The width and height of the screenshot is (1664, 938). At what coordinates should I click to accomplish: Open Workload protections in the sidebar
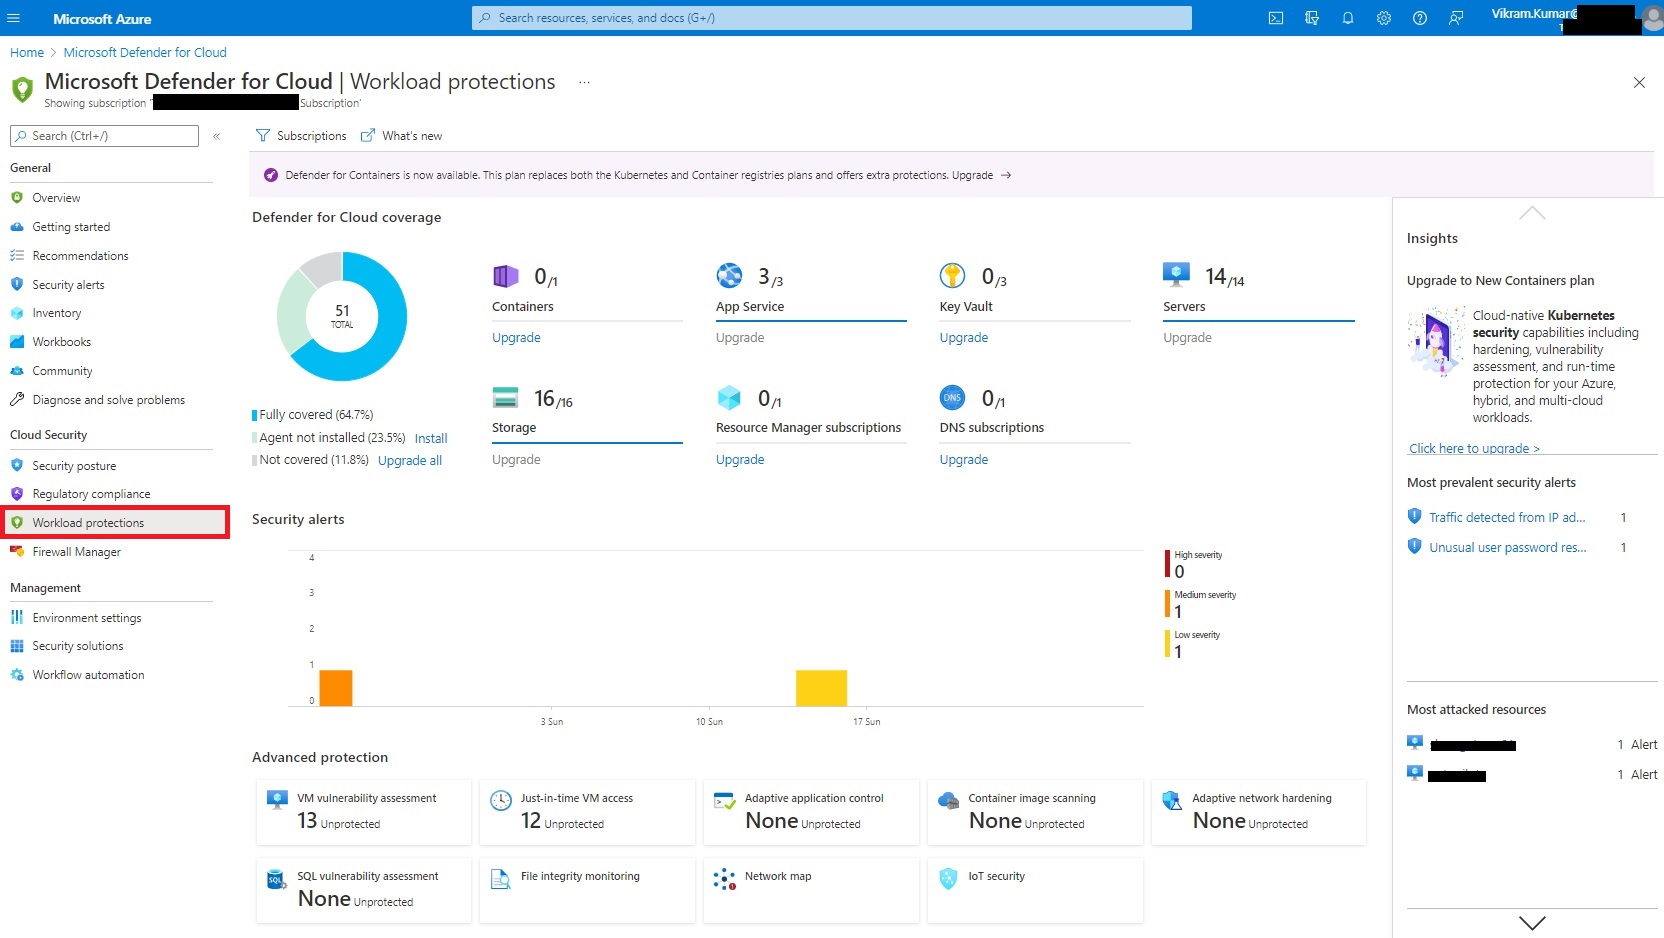116,523
